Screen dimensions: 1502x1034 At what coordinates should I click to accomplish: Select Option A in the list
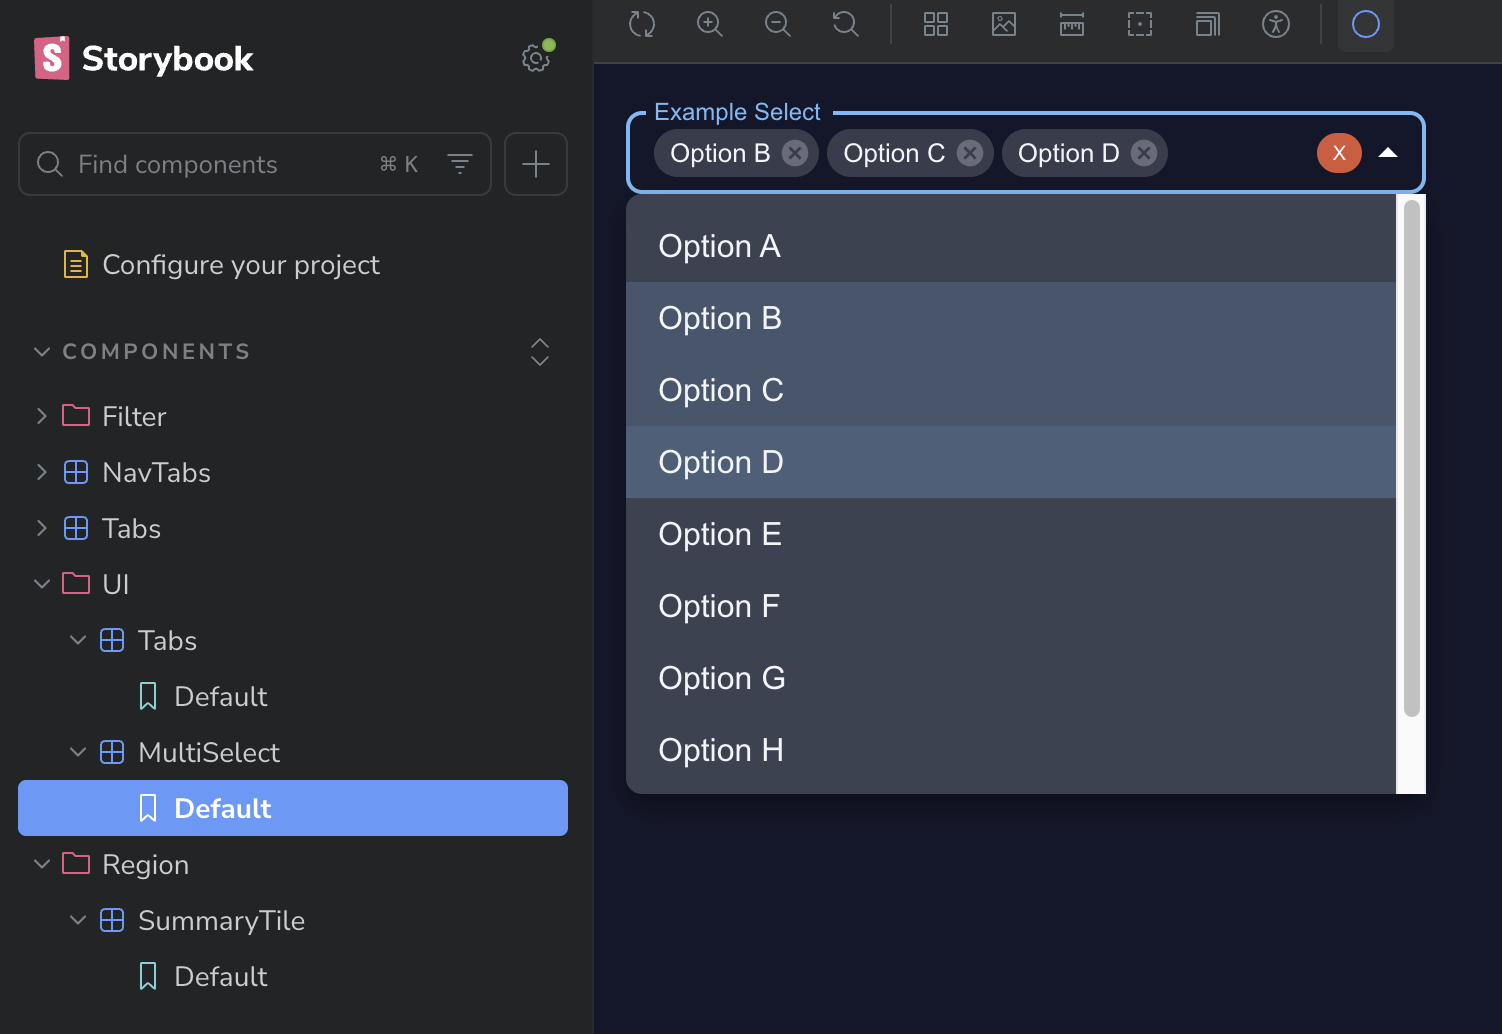coord(1011,246)
